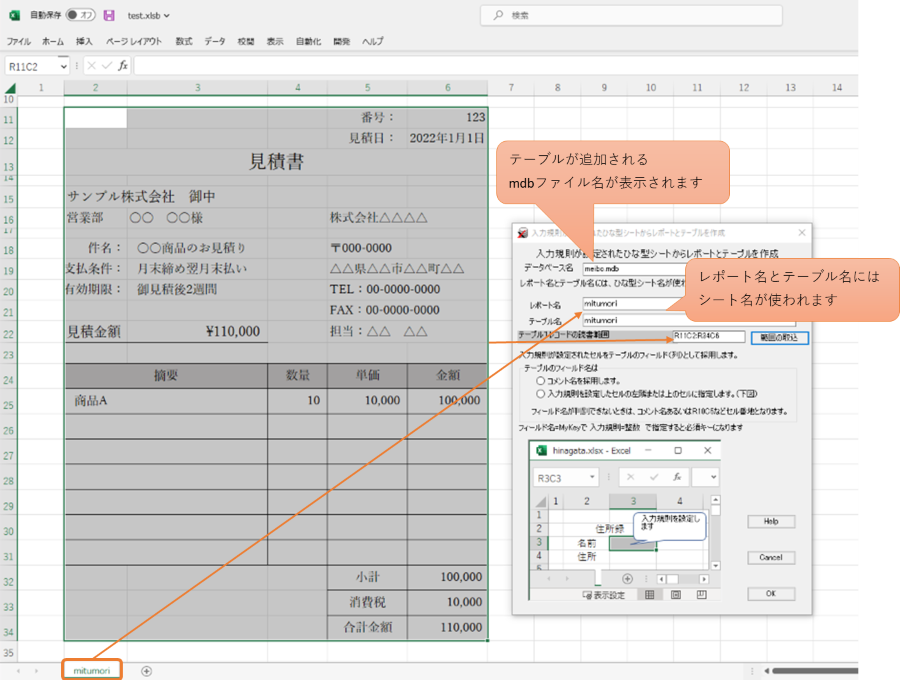Open the ホーム ribbon tab
Screen dimensions: 900x680
coord(53,41)
